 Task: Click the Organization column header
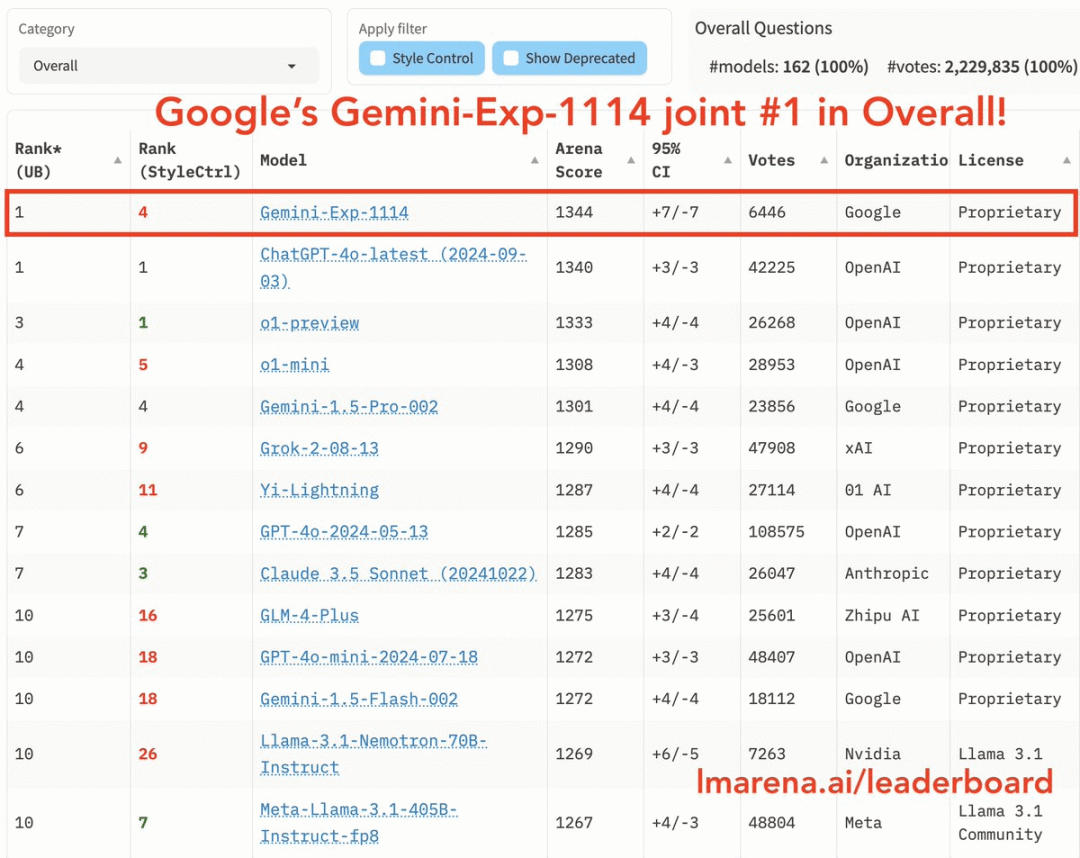click(895, 160)
